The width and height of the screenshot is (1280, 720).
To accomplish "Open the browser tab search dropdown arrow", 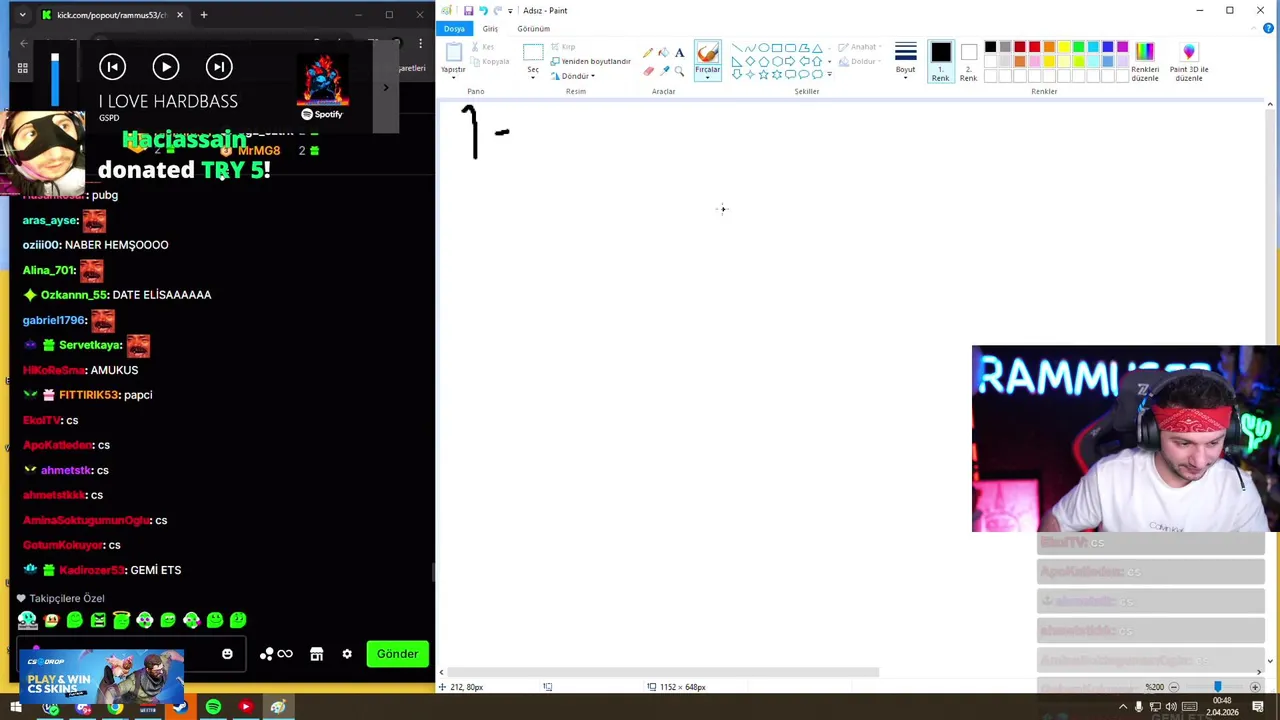I will (x=22, y=15).
